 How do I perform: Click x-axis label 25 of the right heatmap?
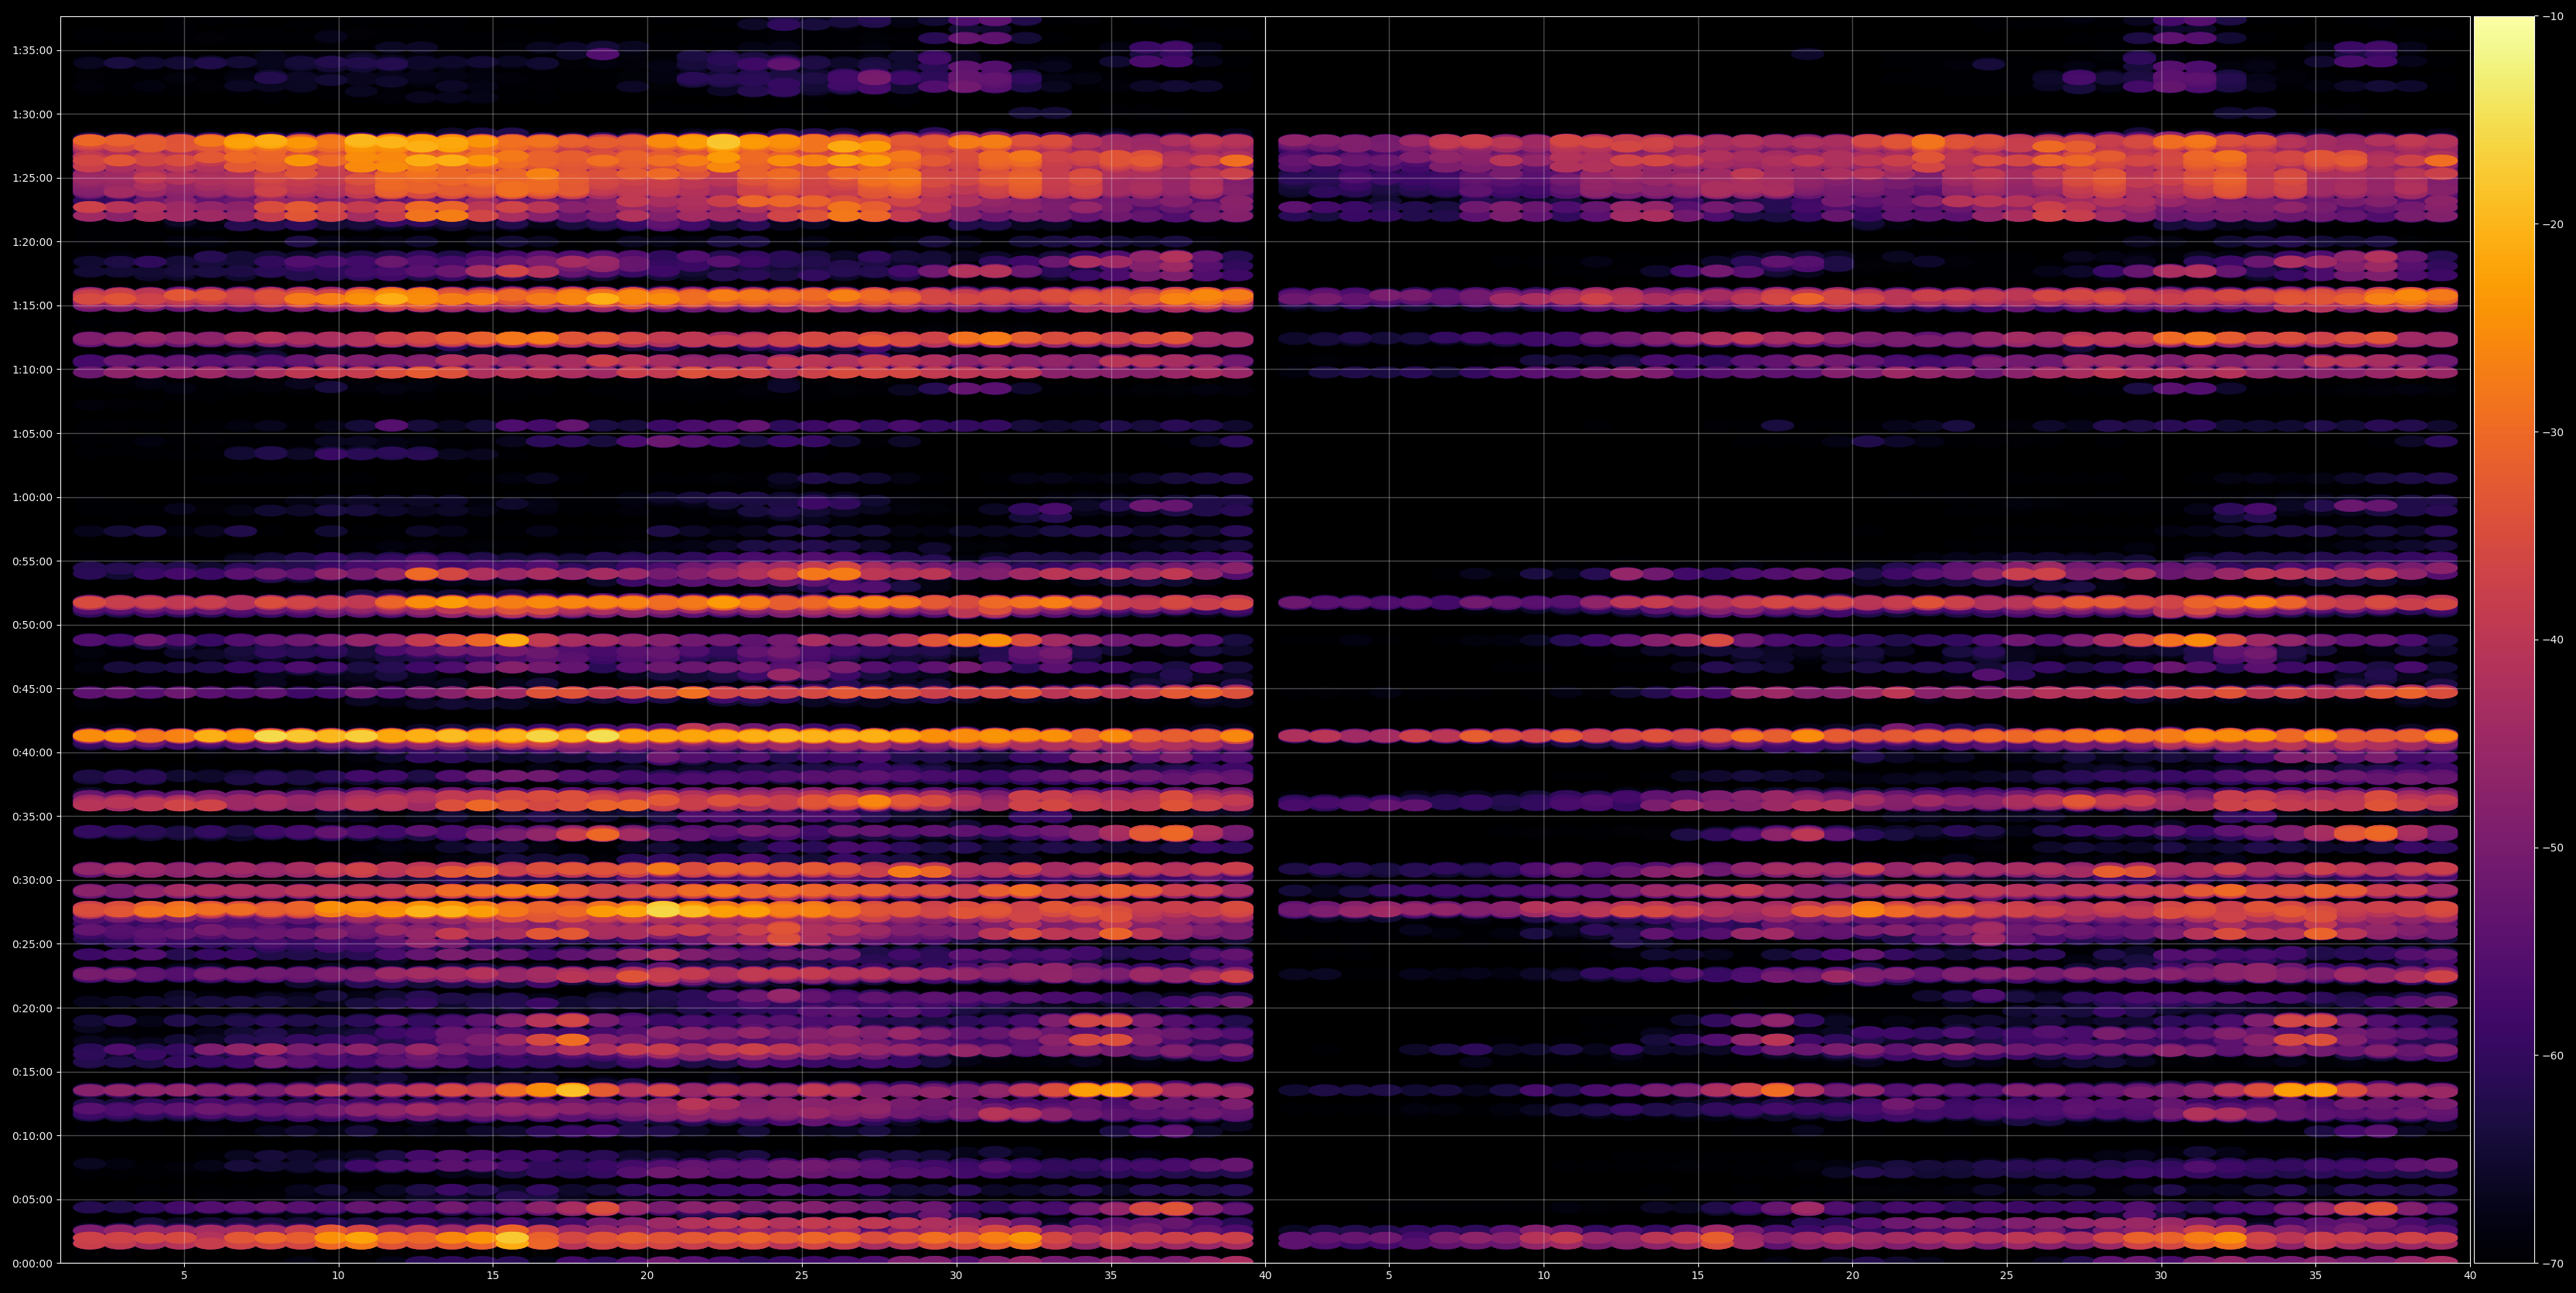pyautogui.click(x=2007, y=1276)
